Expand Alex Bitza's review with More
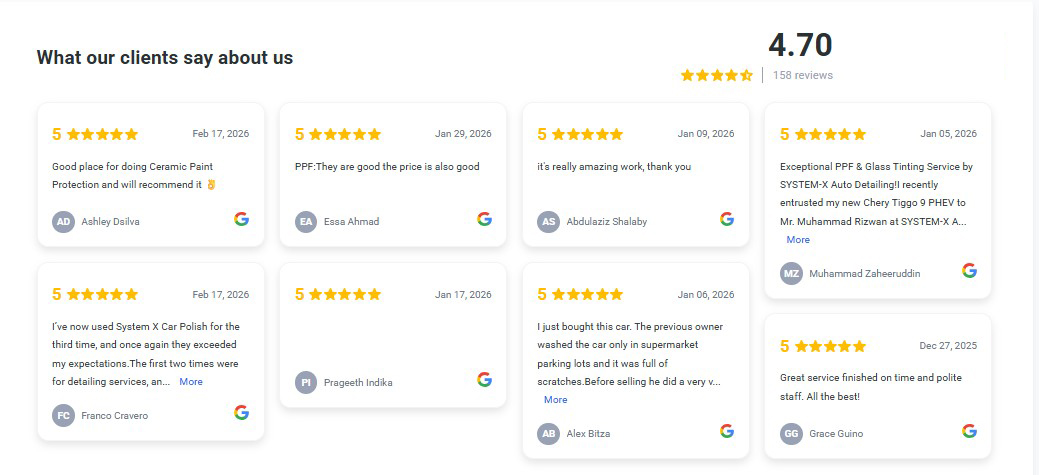 pos(556,400)
